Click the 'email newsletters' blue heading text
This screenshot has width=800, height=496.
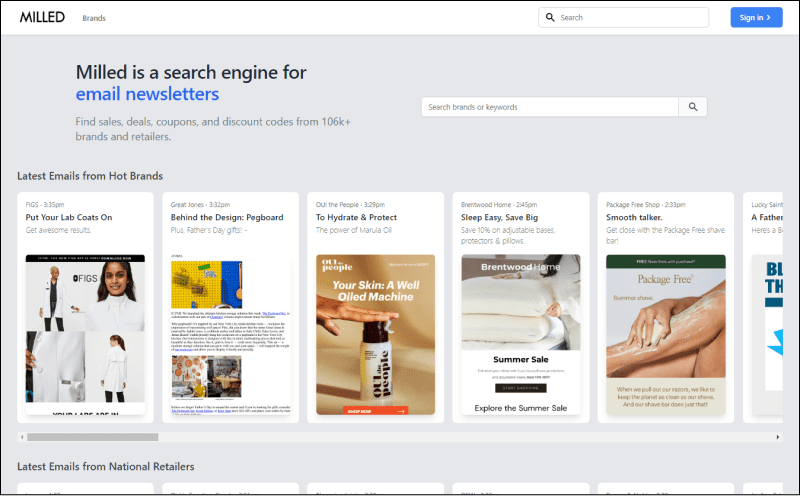tap(147, 94)
